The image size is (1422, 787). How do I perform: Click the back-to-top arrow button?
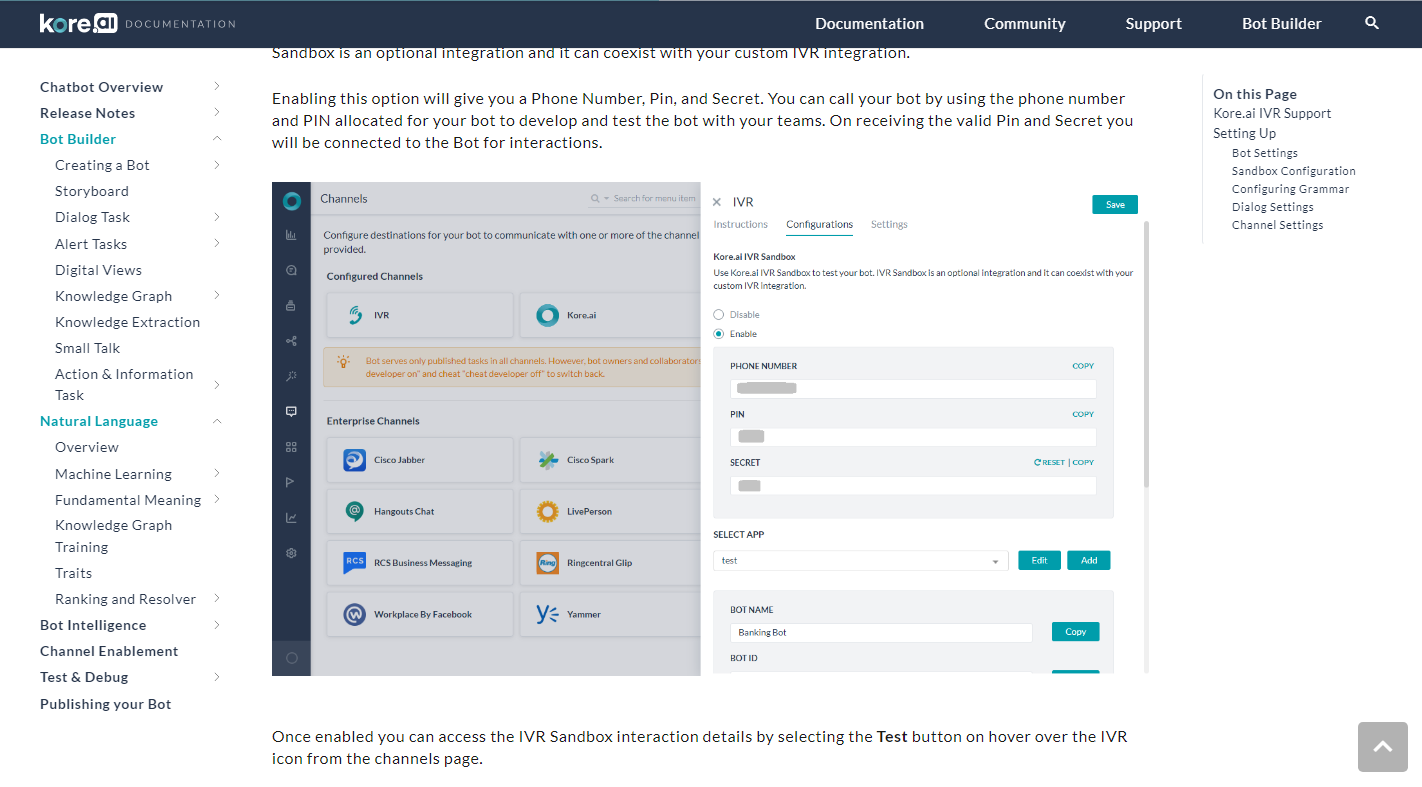pos(1383,747)
